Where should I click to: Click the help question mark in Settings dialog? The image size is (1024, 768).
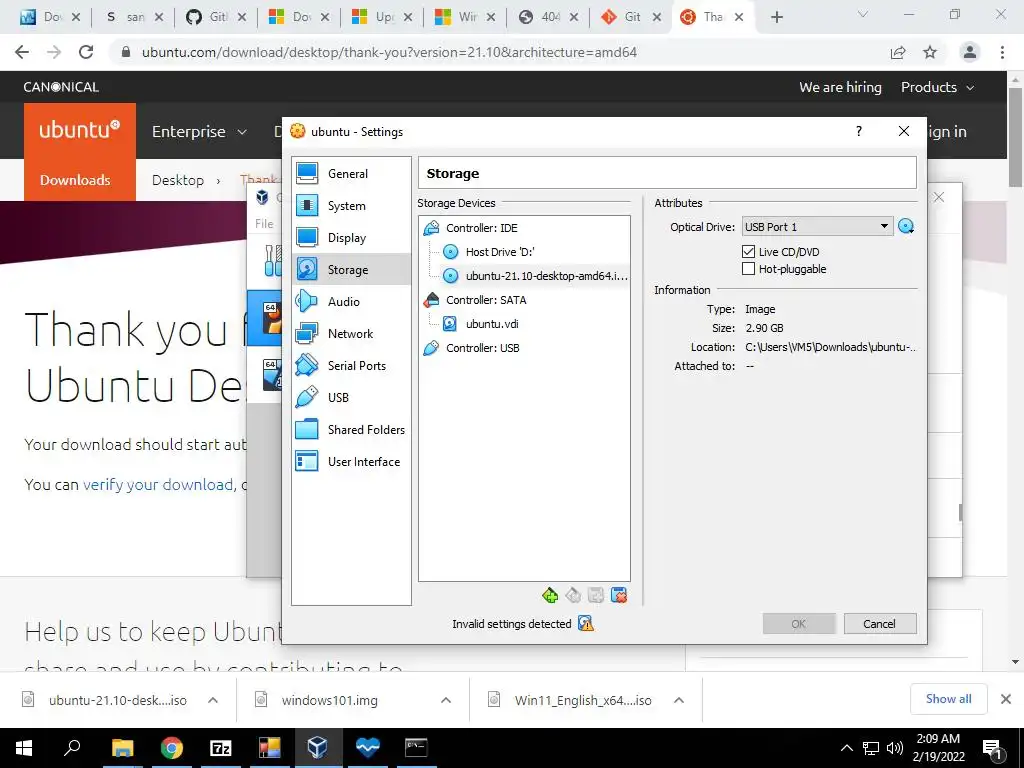pos(859,131)
